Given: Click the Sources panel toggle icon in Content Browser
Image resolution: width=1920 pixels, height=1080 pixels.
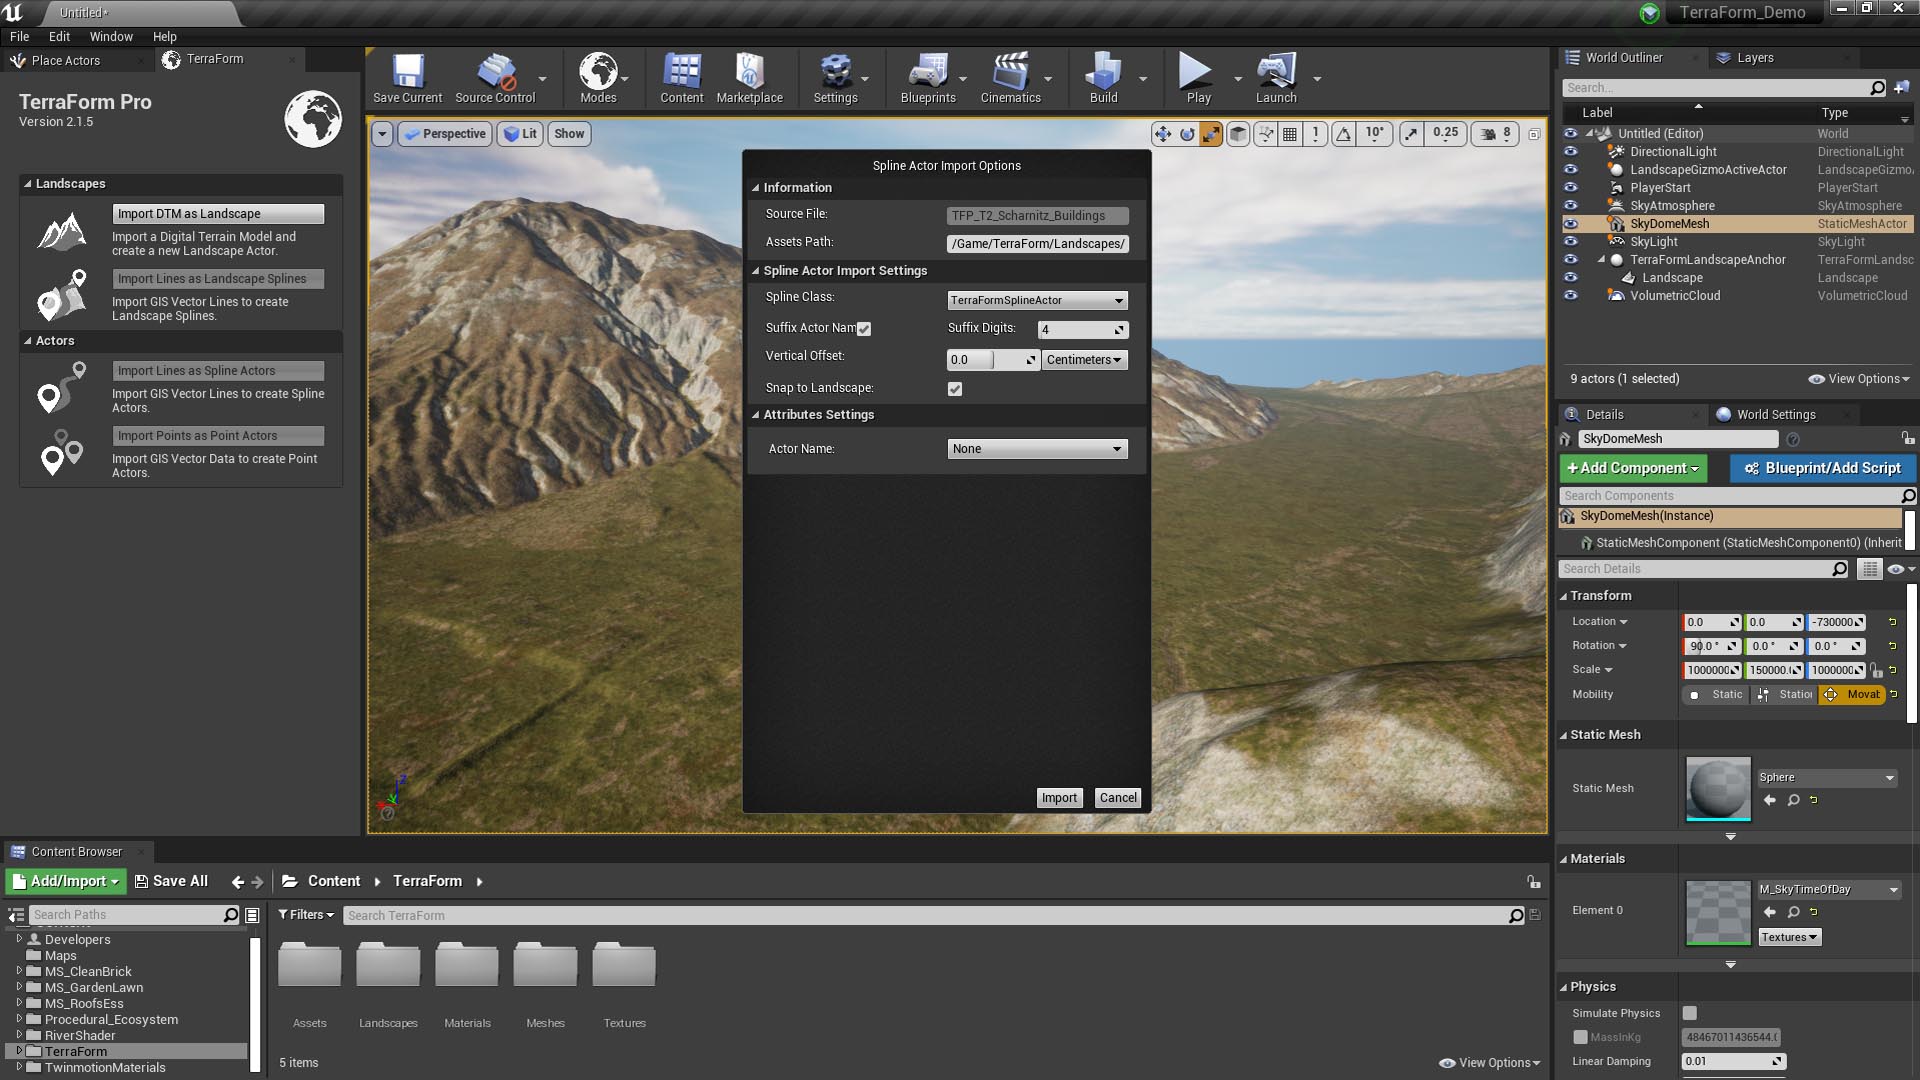Looking at the screenshot, I should pos(16,915).
